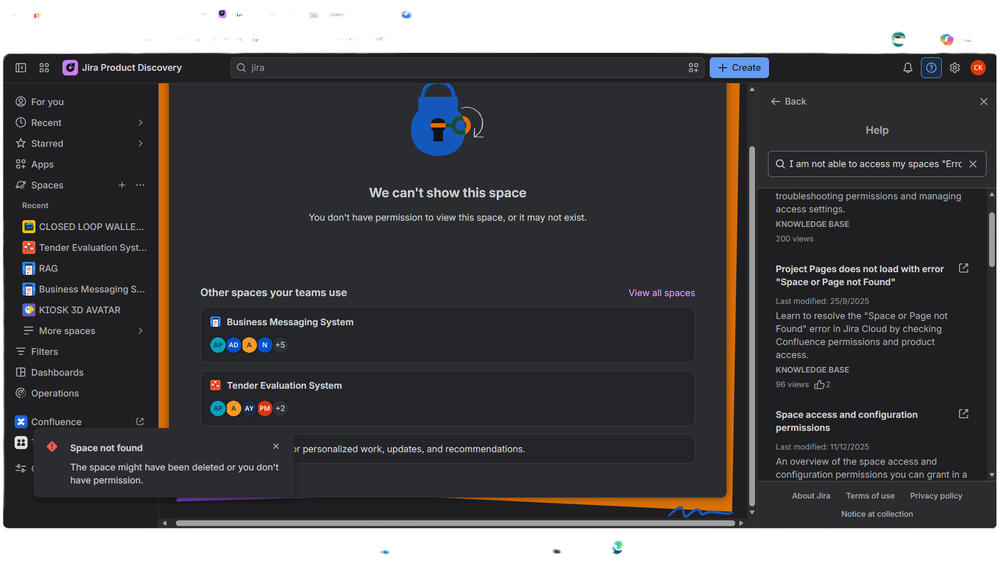Add a new space with the plus icon
This screenshot has width=999, height=562.
point(122,185)
